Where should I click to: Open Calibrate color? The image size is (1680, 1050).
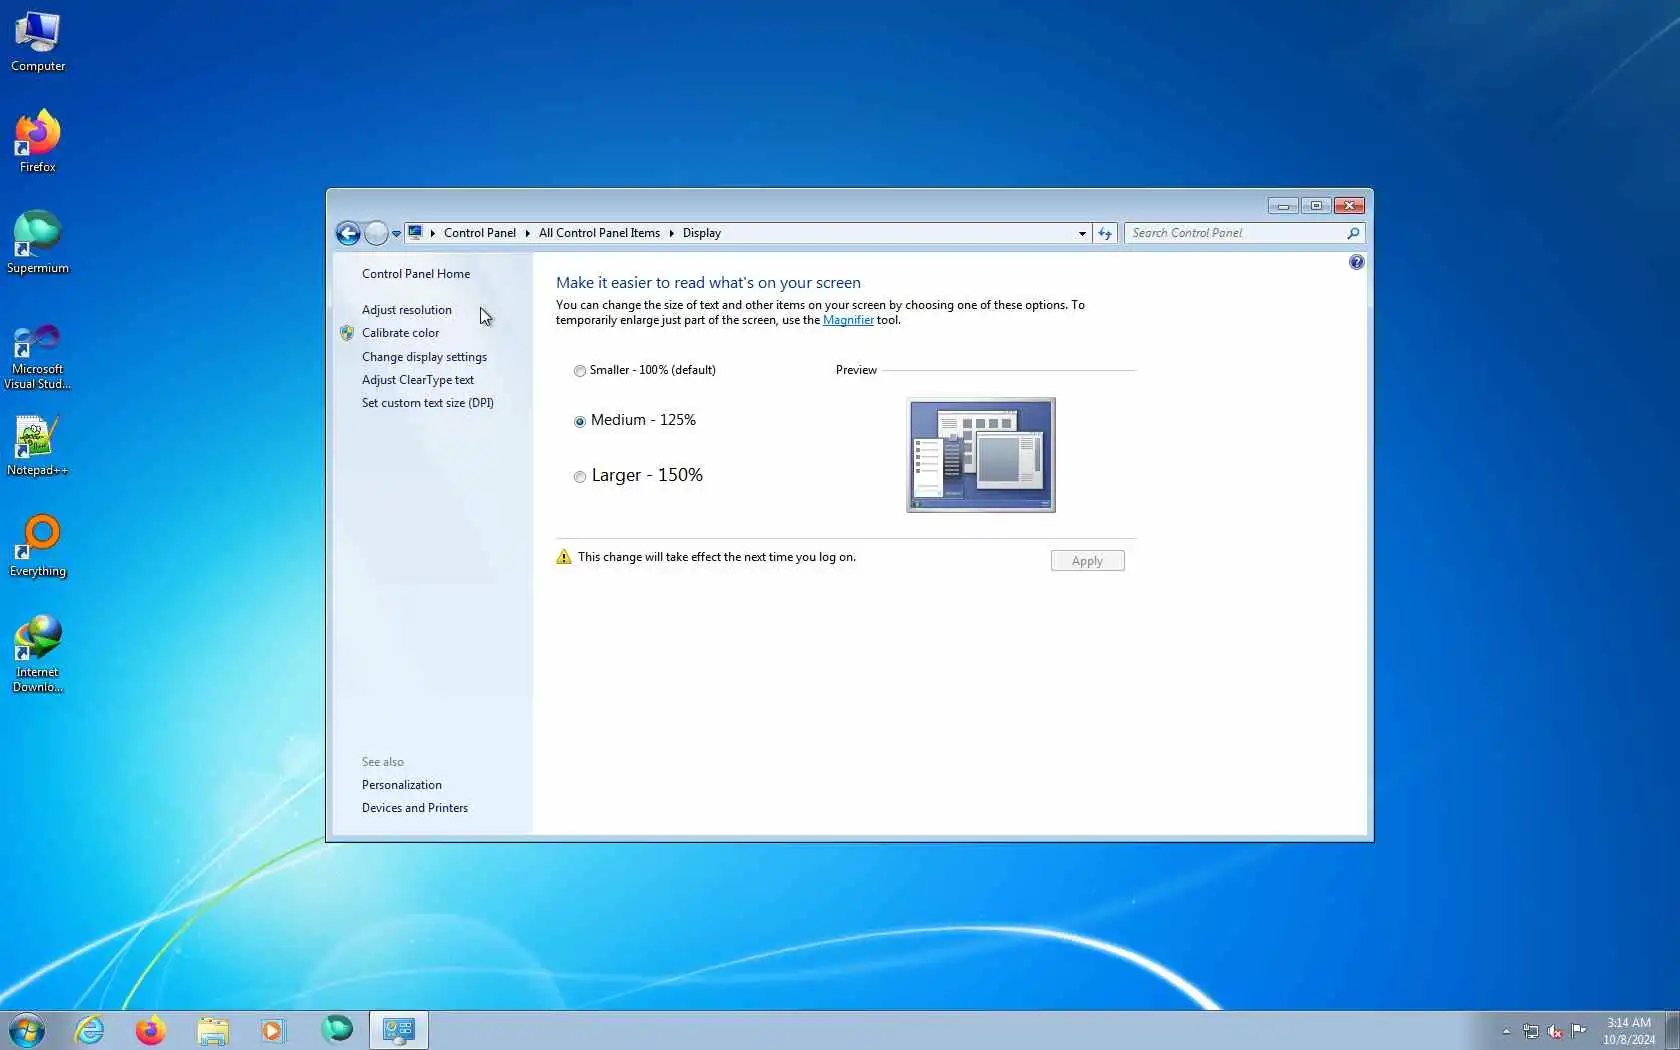pos(400,333)
